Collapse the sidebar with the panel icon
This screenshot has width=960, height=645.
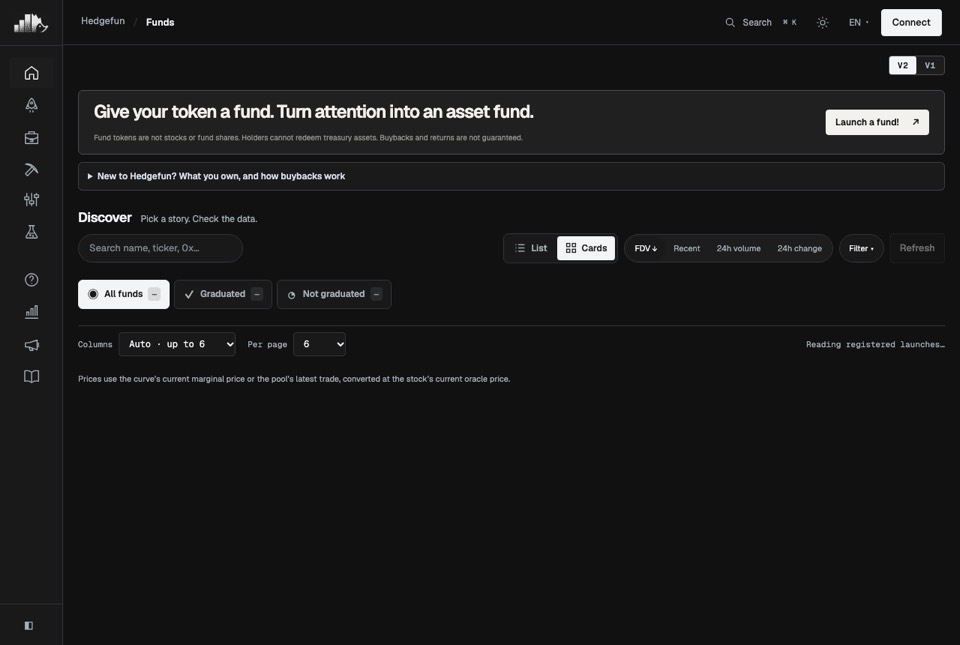[x=29, y=625]
